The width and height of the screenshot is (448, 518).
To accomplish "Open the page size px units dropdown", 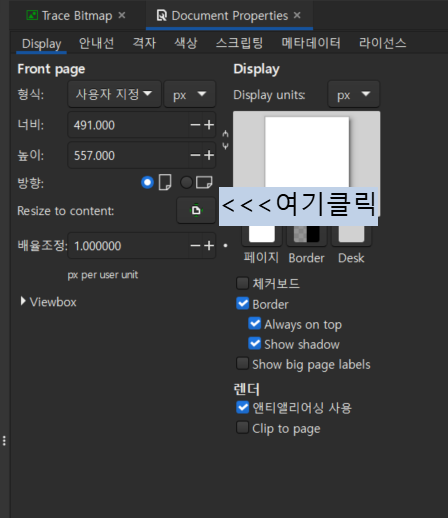I will 190,94.
